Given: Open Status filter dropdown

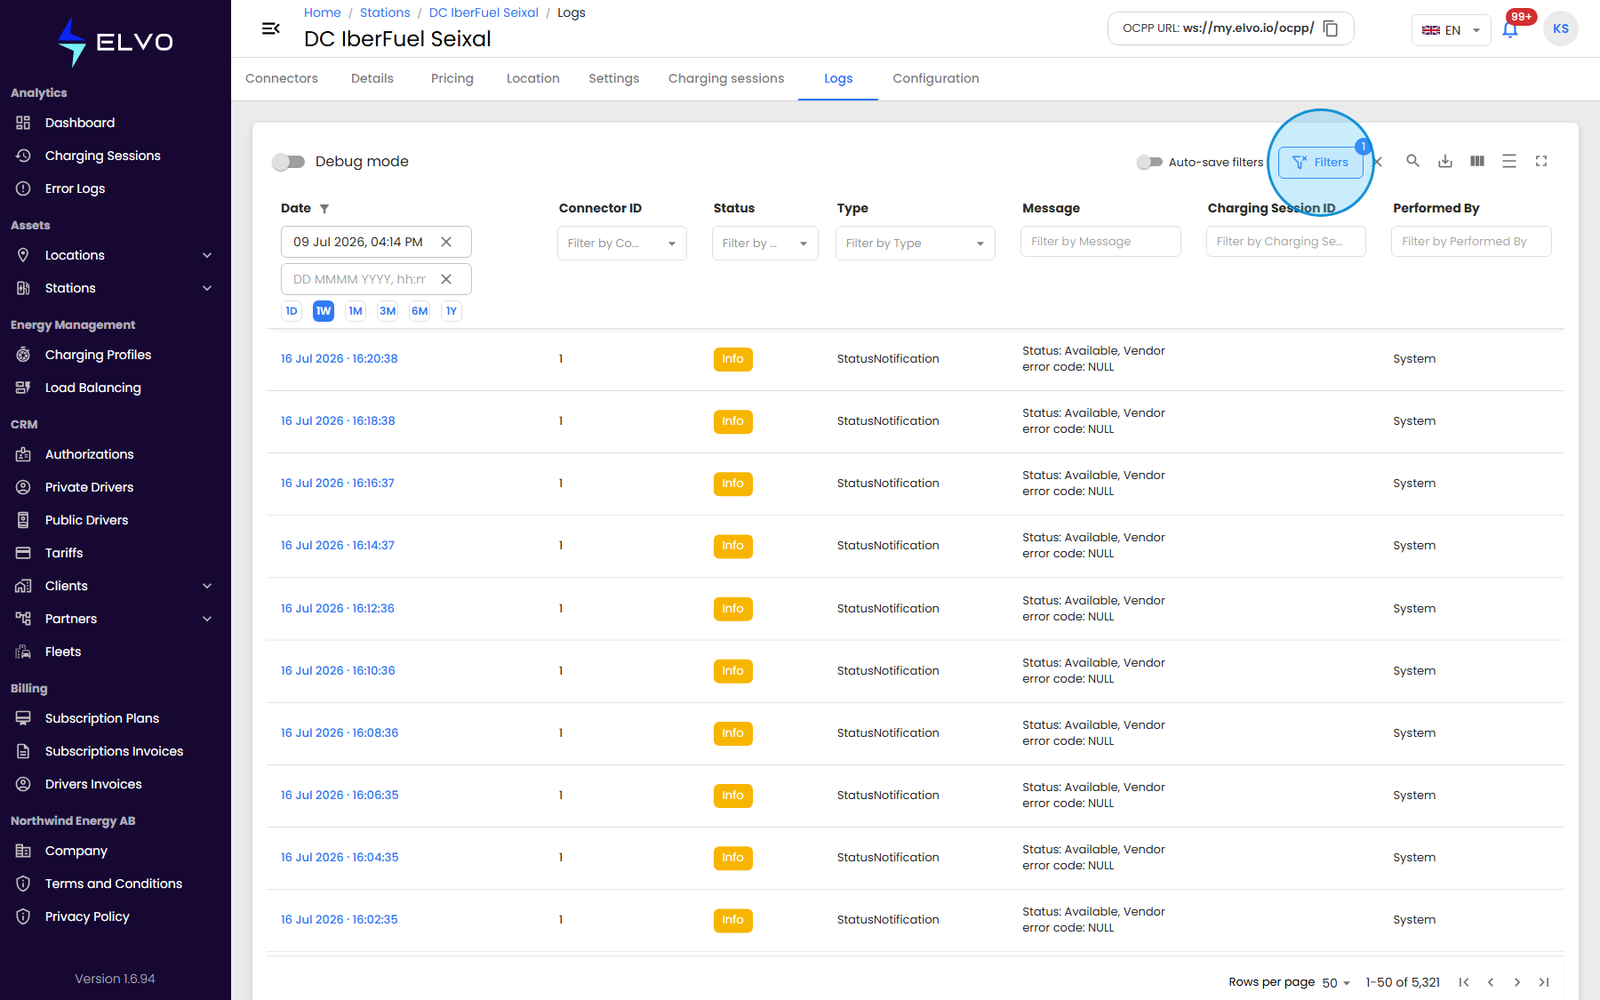Looking at the screenshot, I should [x=765, y=243].
